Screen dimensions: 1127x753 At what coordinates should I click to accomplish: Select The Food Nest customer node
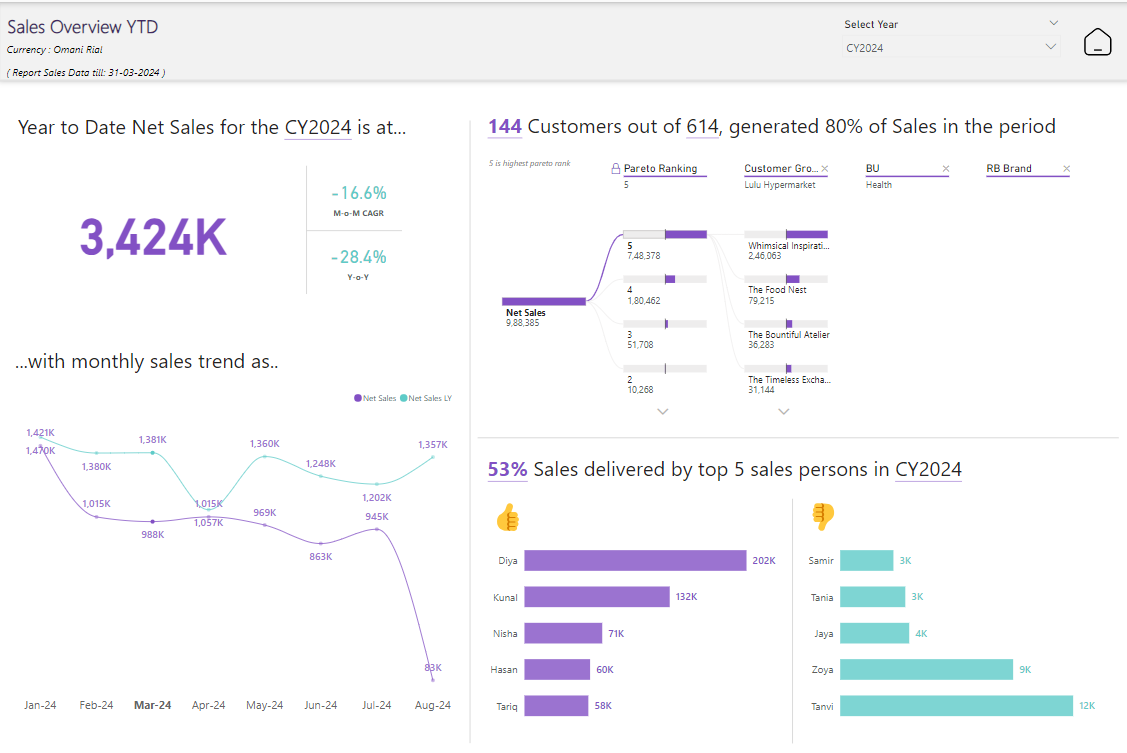tap(786, 279)
